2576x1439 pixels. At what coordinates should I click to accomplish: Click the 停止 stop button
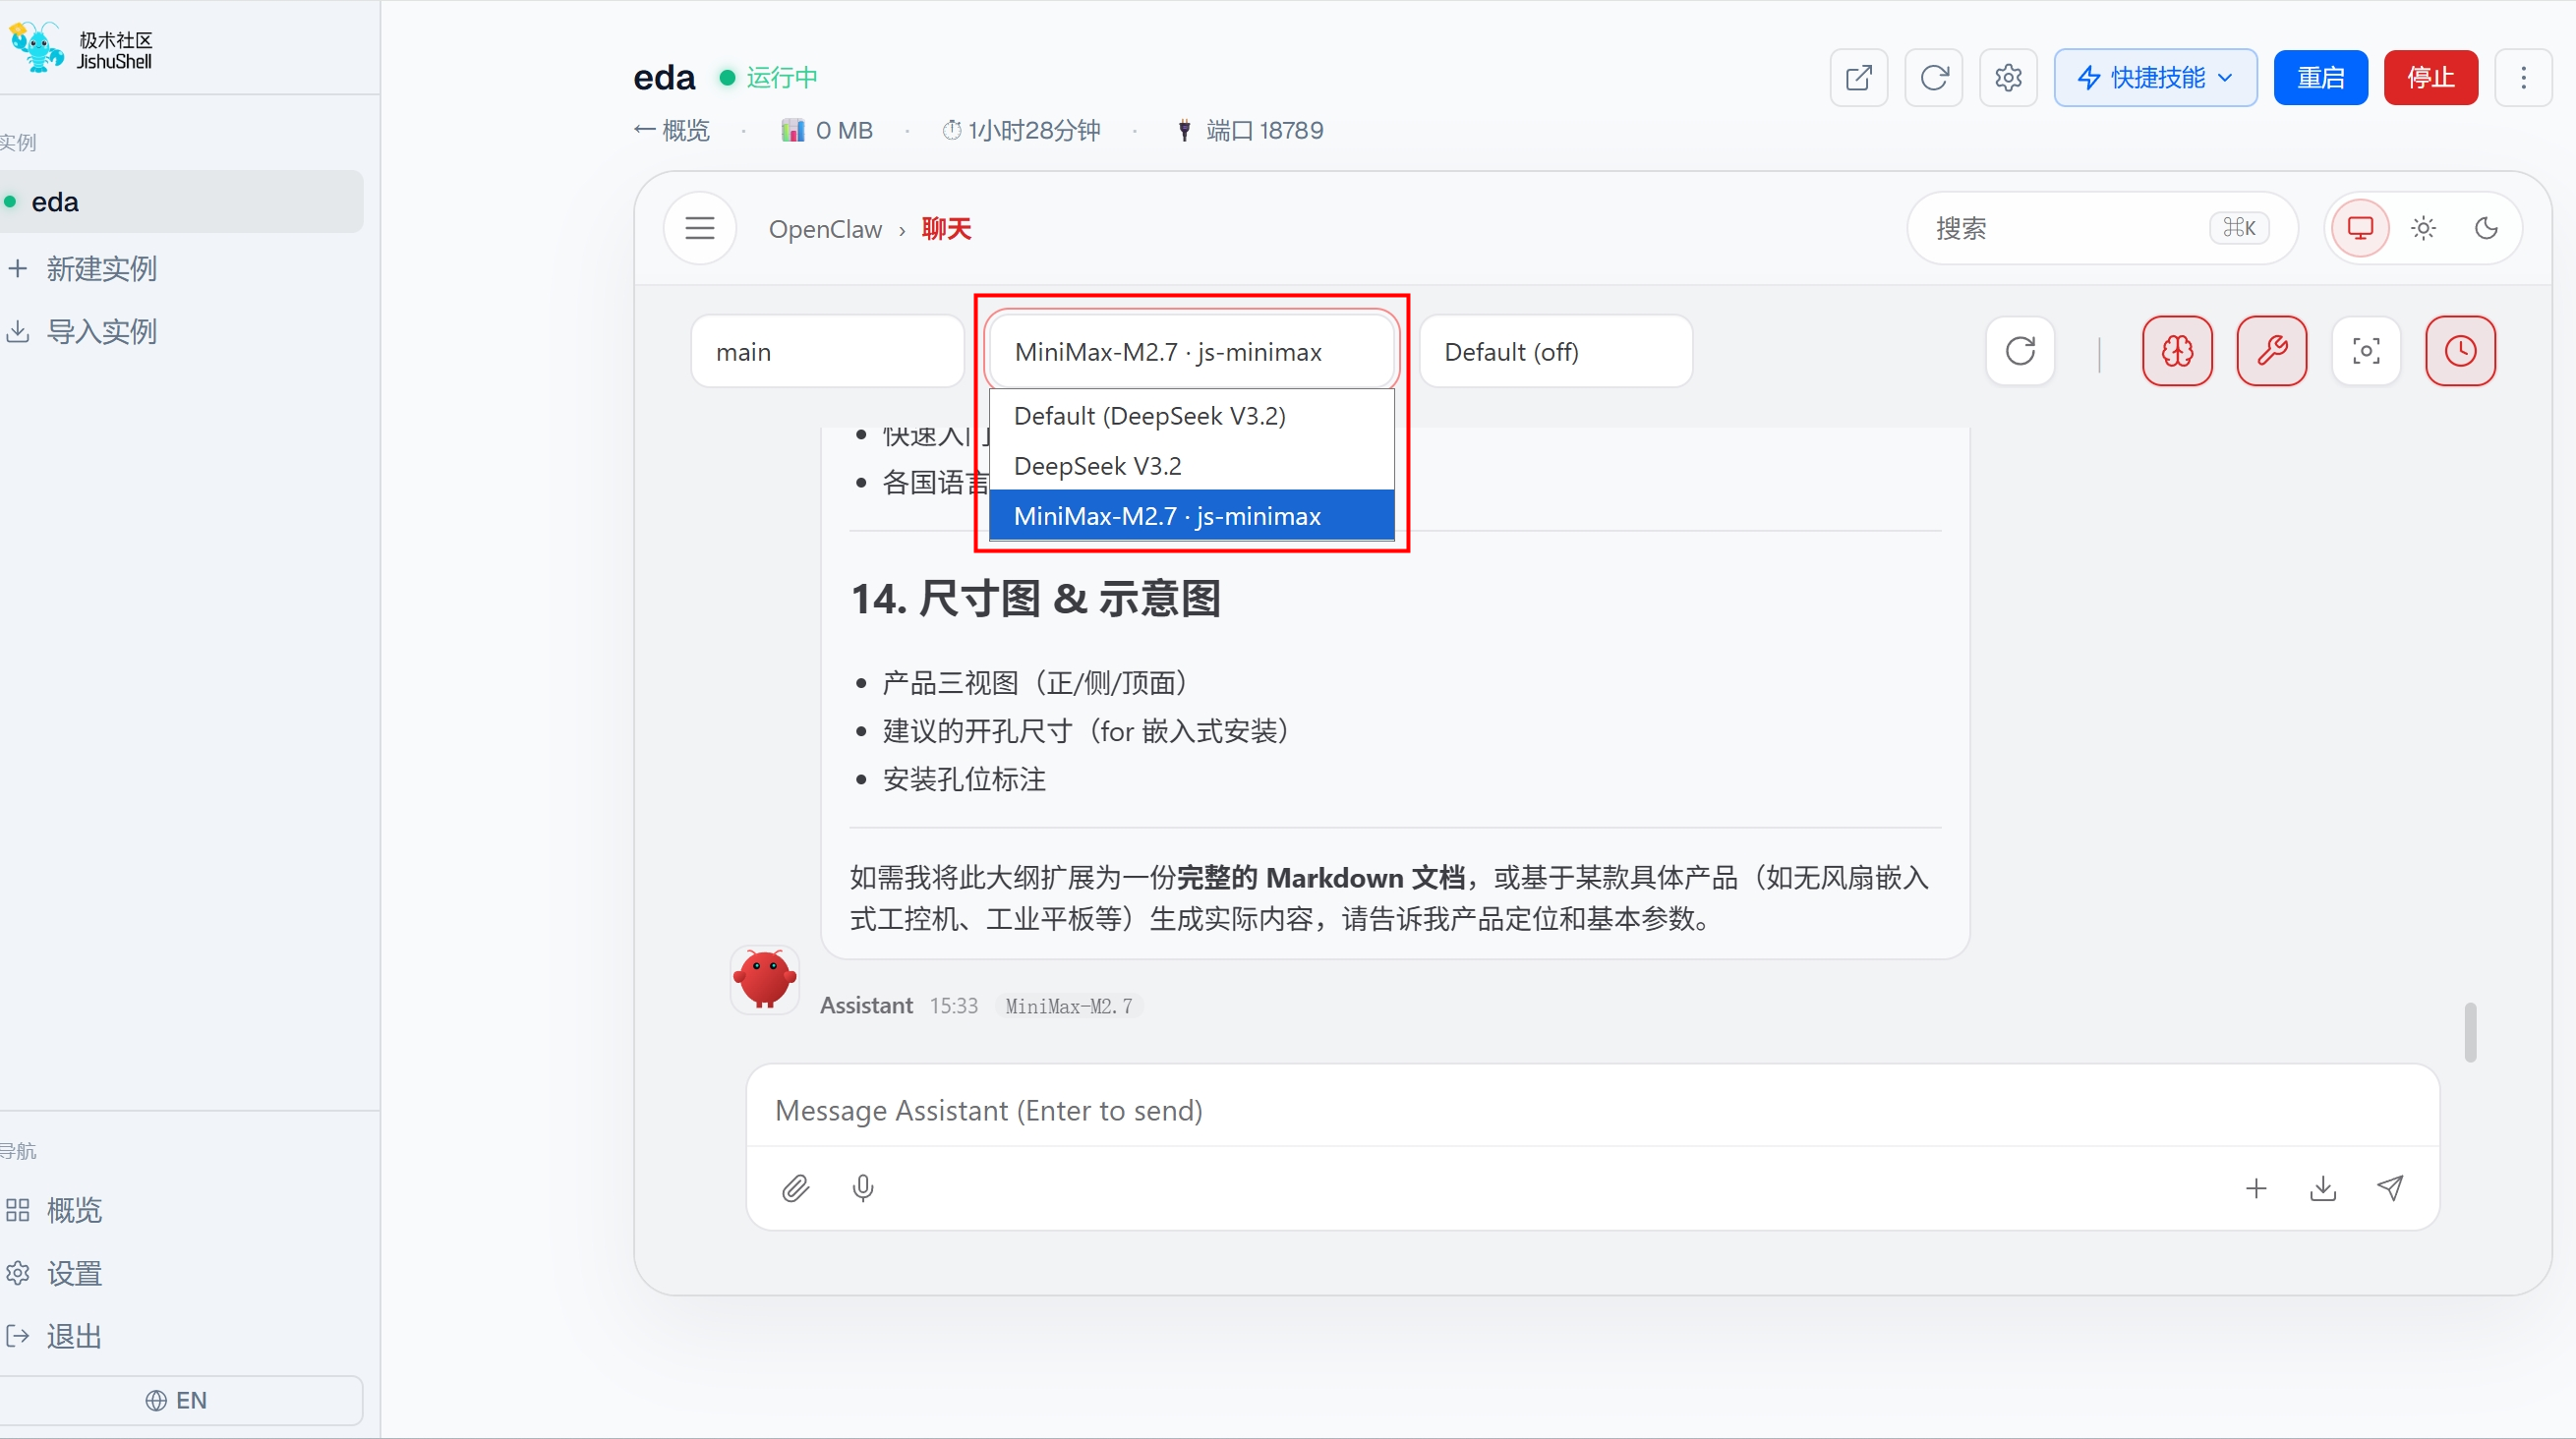click(x=2430, y=77)
